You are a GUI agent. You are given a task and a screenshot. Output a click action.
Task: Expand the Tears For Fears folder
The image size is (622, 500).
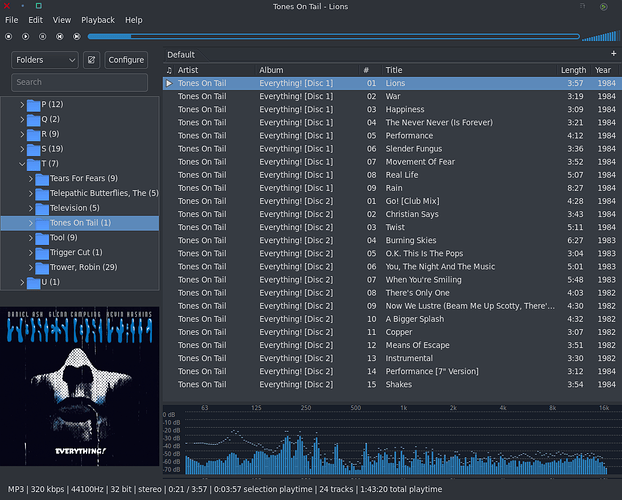coord(32,179)
